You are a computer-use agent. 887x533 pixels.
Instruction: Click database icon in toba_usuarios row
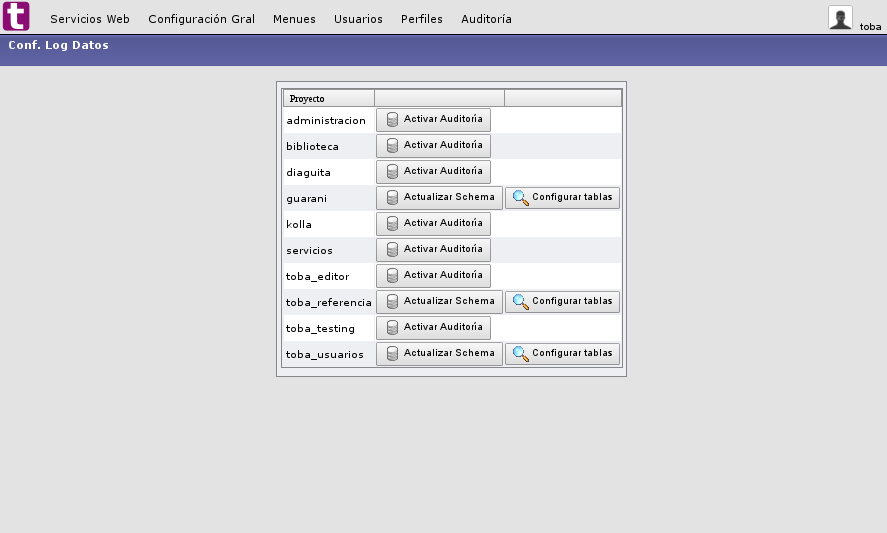coord(392,354)
